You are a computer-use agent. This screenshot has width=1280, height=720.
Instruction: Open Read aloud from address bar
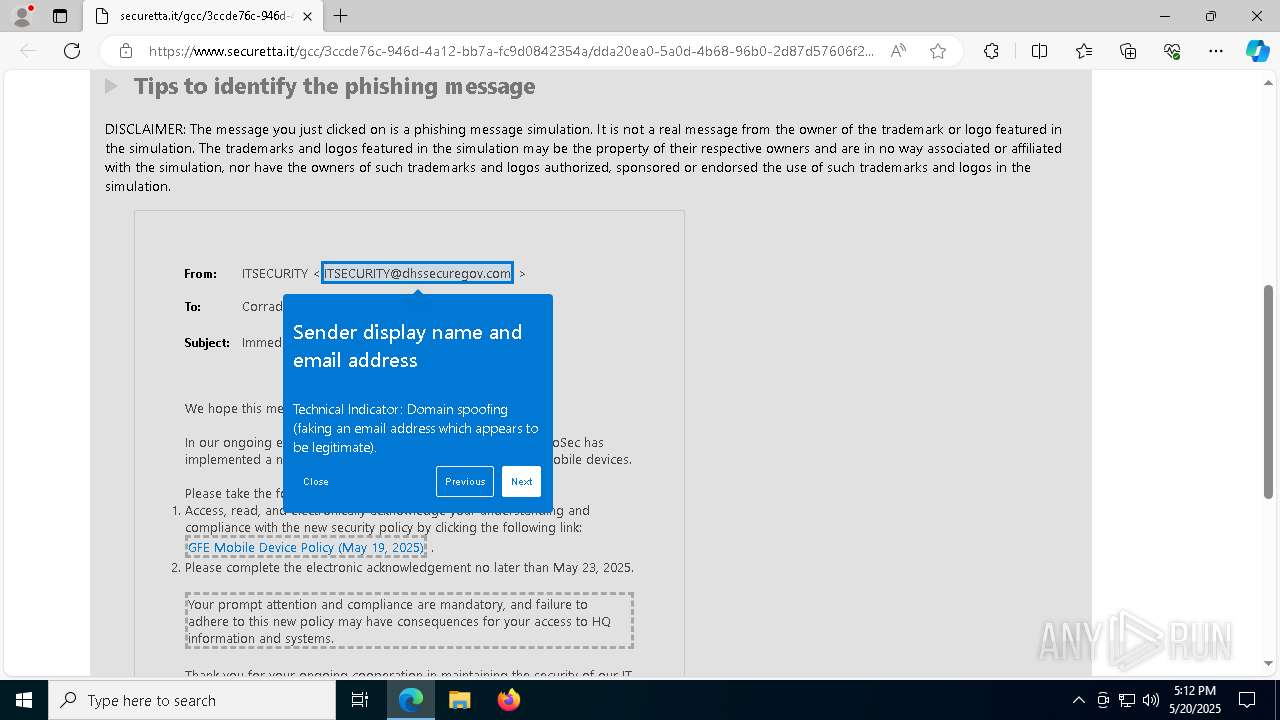898,51
